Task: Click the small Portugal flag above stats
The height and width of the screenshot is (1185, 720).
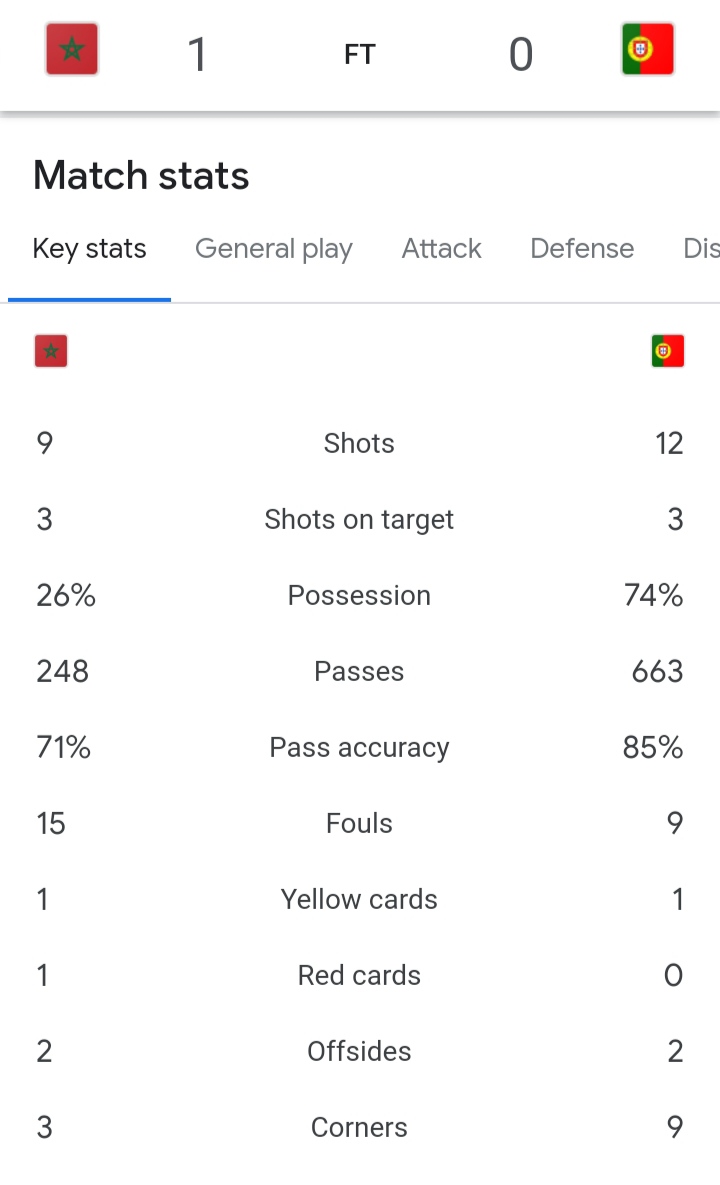Action: (668, 351)
